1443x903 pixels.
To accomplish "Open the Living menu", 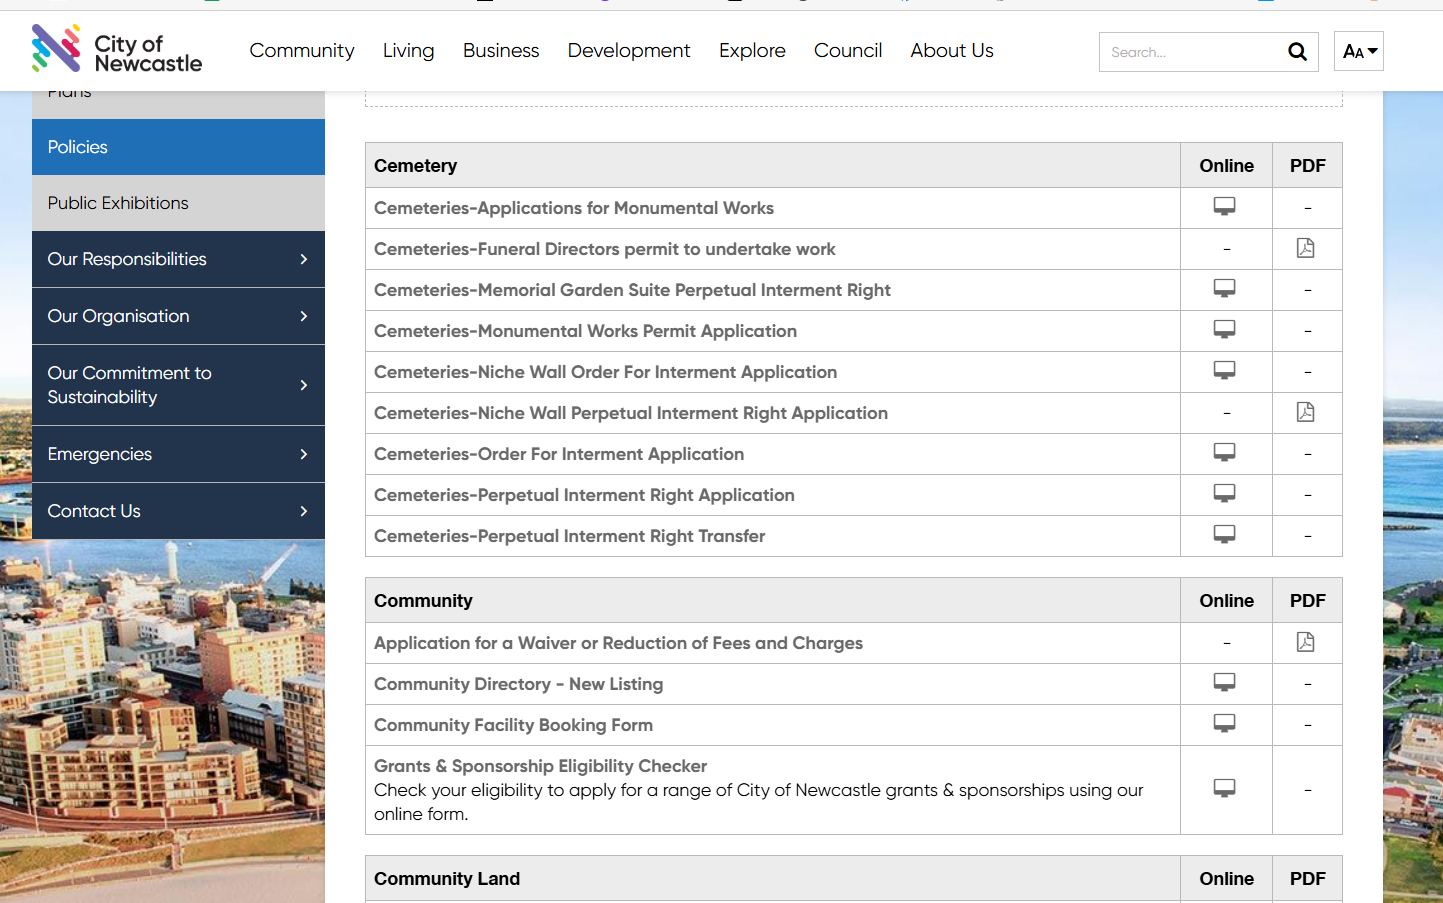I will coord(408,50).
